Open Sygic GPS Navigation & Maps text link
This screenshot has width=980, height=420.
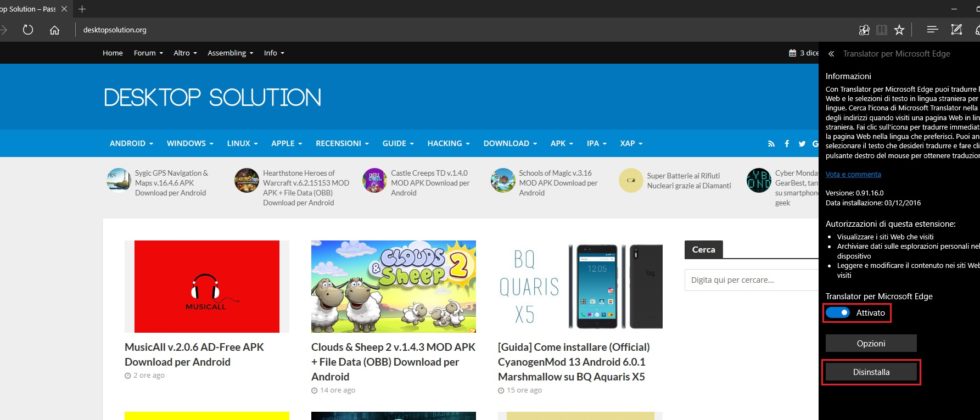[172, 182]
